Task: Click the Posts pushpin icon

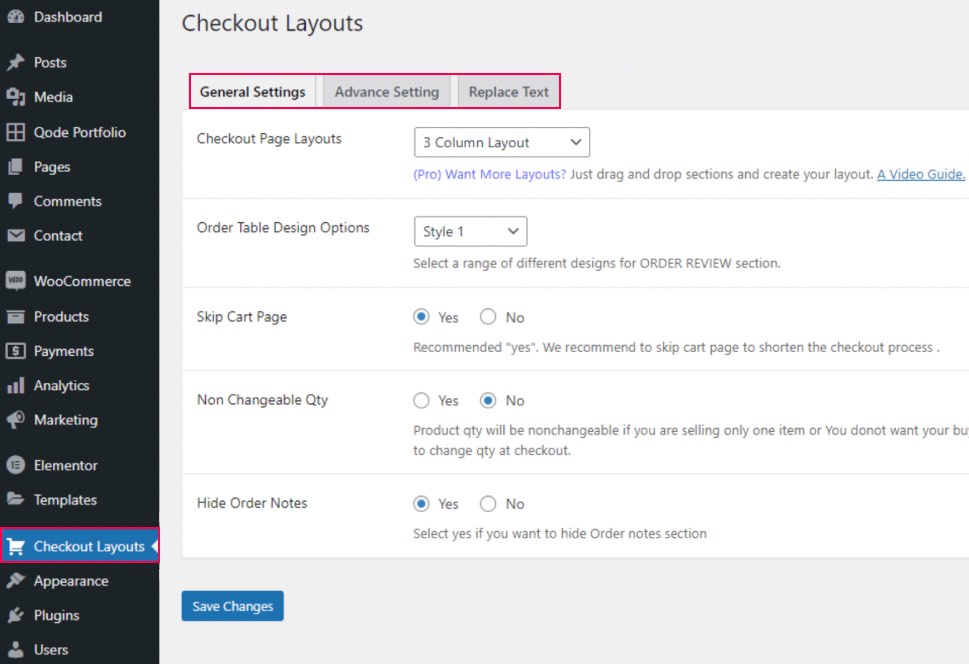Action: click(x=15, y=62)
